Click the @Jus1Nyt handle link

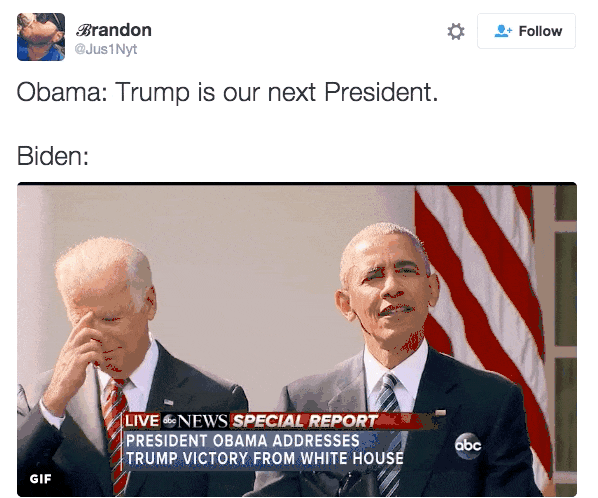click(106, 49)
